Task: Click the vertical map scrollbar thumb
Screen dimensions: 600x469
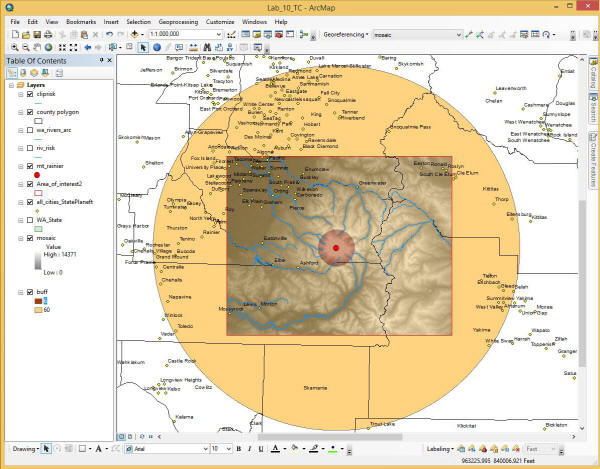Action: (582, 283)
